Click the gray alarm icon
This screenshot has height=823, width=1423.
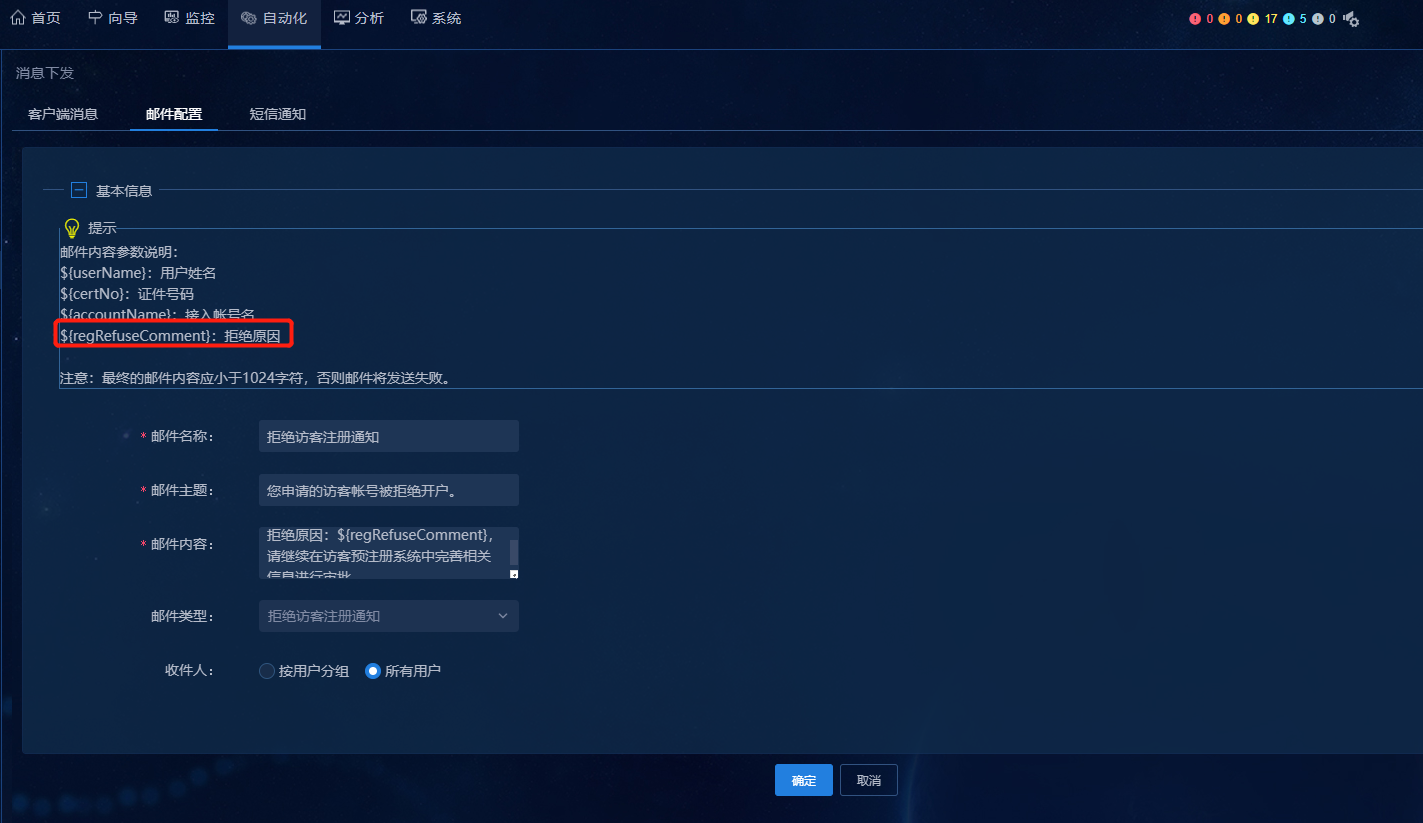[1318, 19]
